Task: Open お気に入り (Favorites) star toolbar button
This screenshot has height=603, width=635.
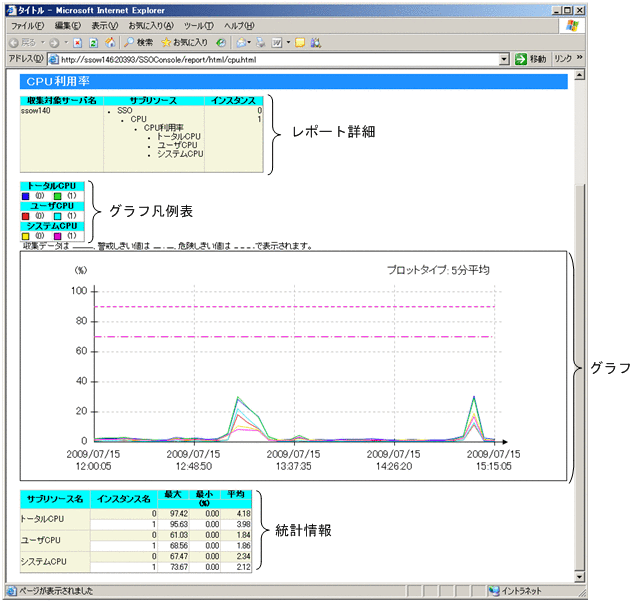Action: coord(185,43)
